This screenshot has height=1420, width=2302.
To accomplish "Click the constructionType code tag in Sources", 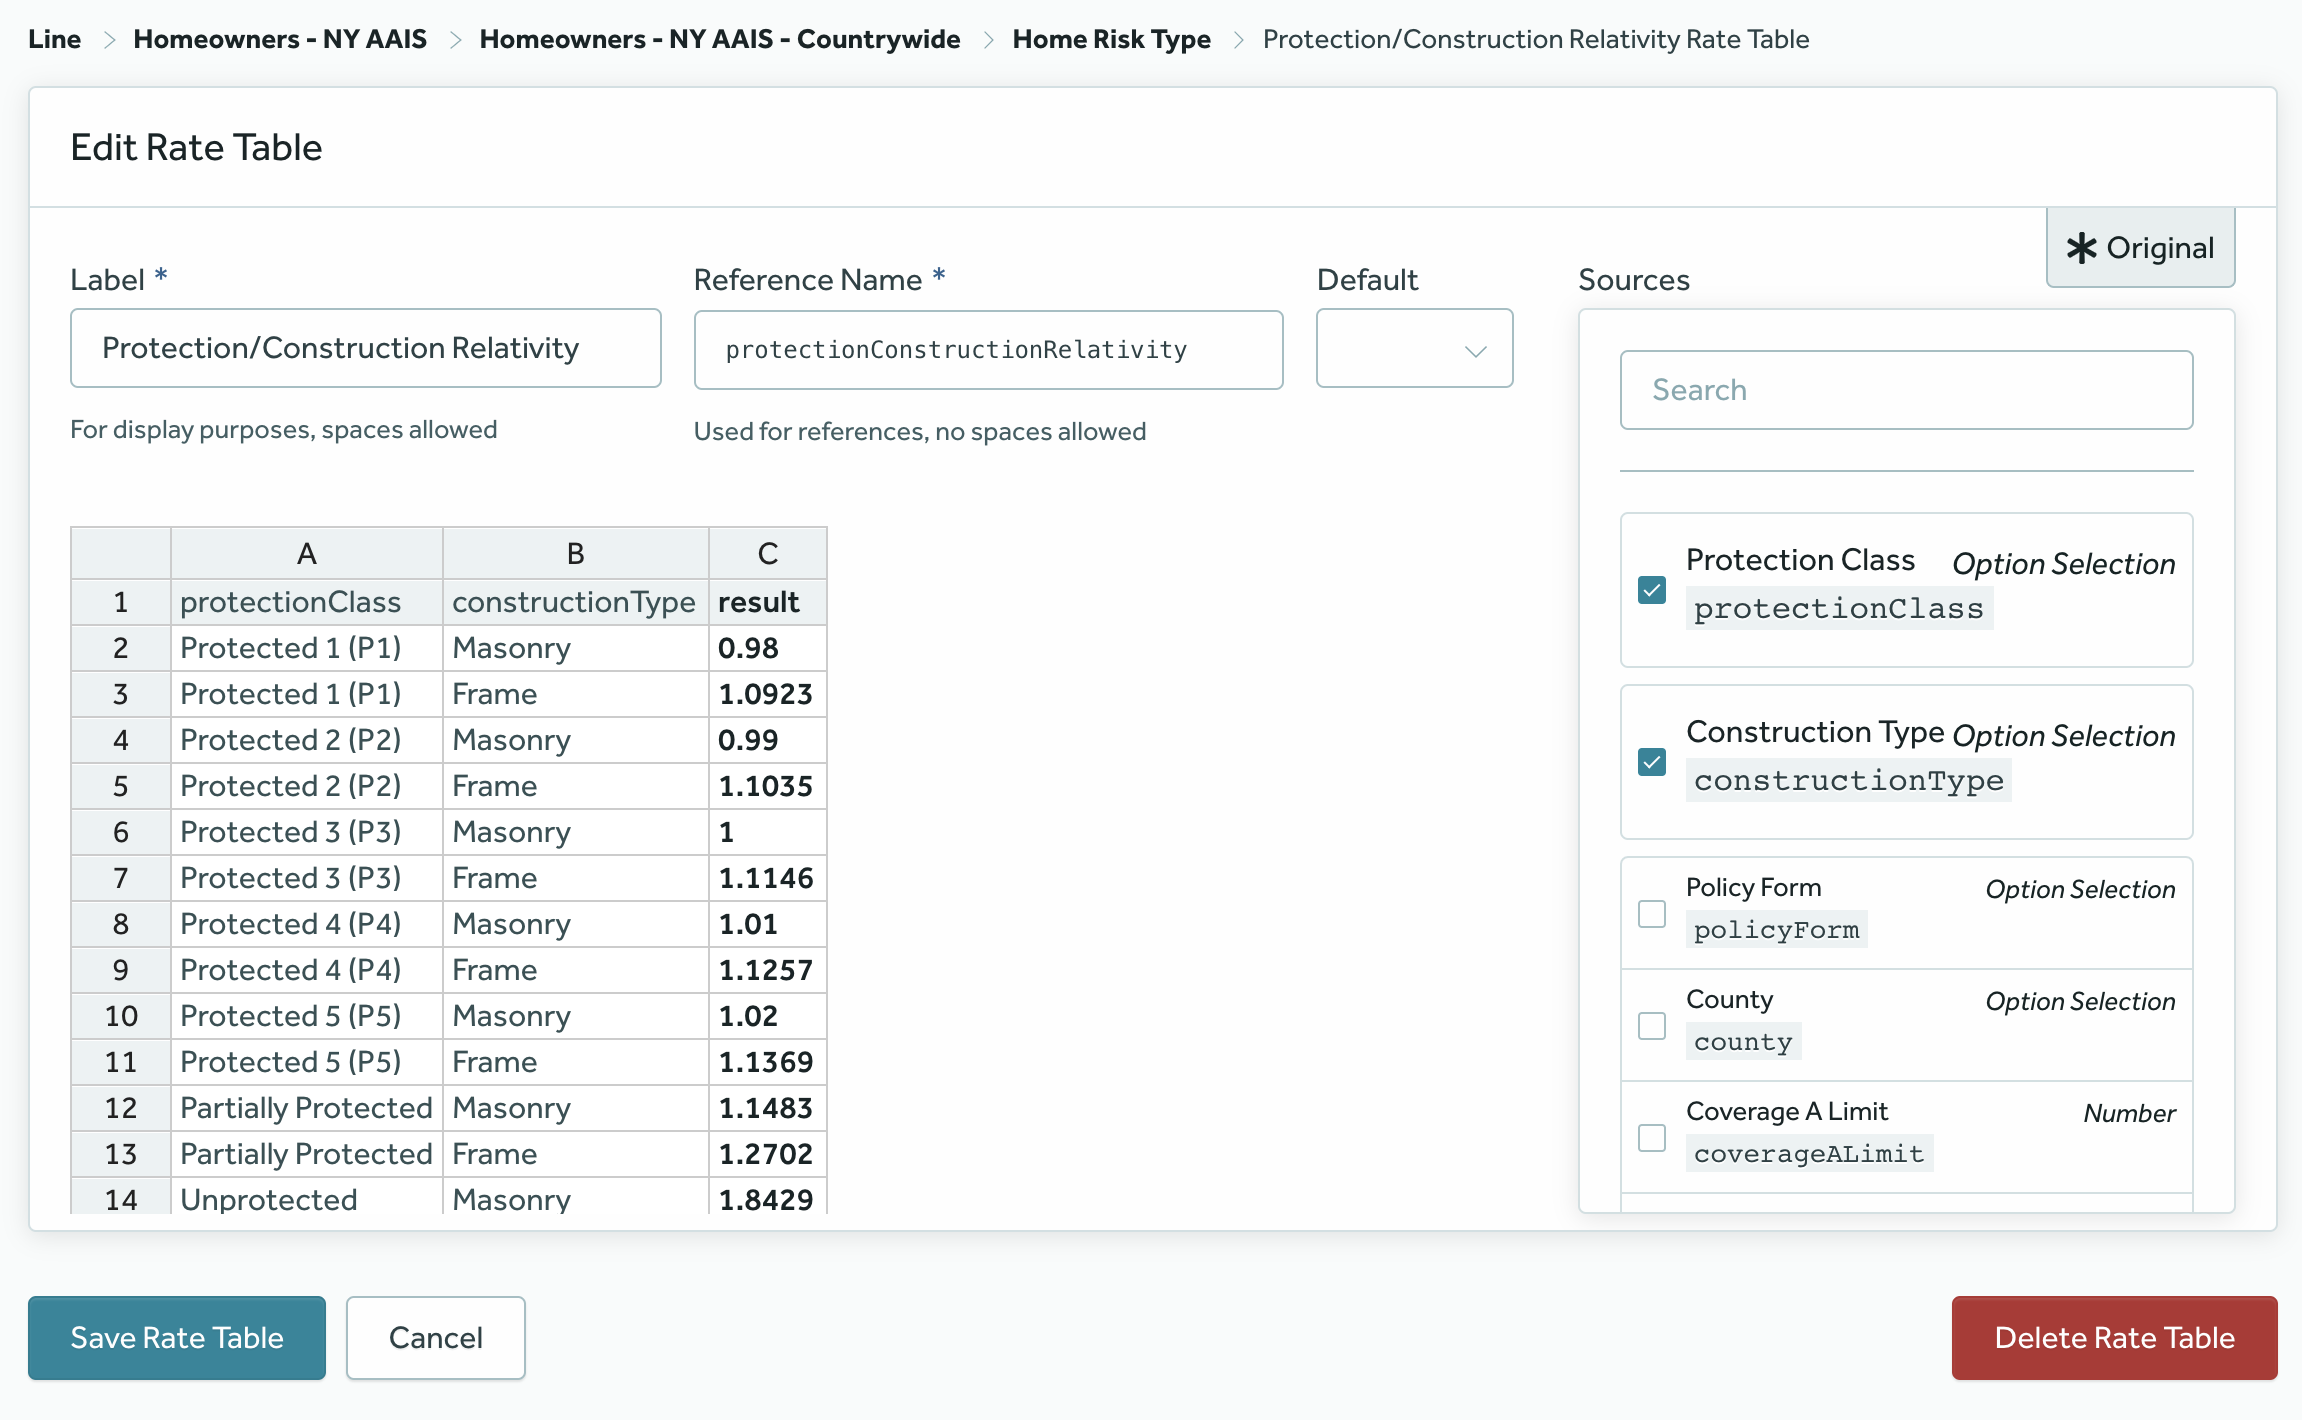I will click(1849, 780).
